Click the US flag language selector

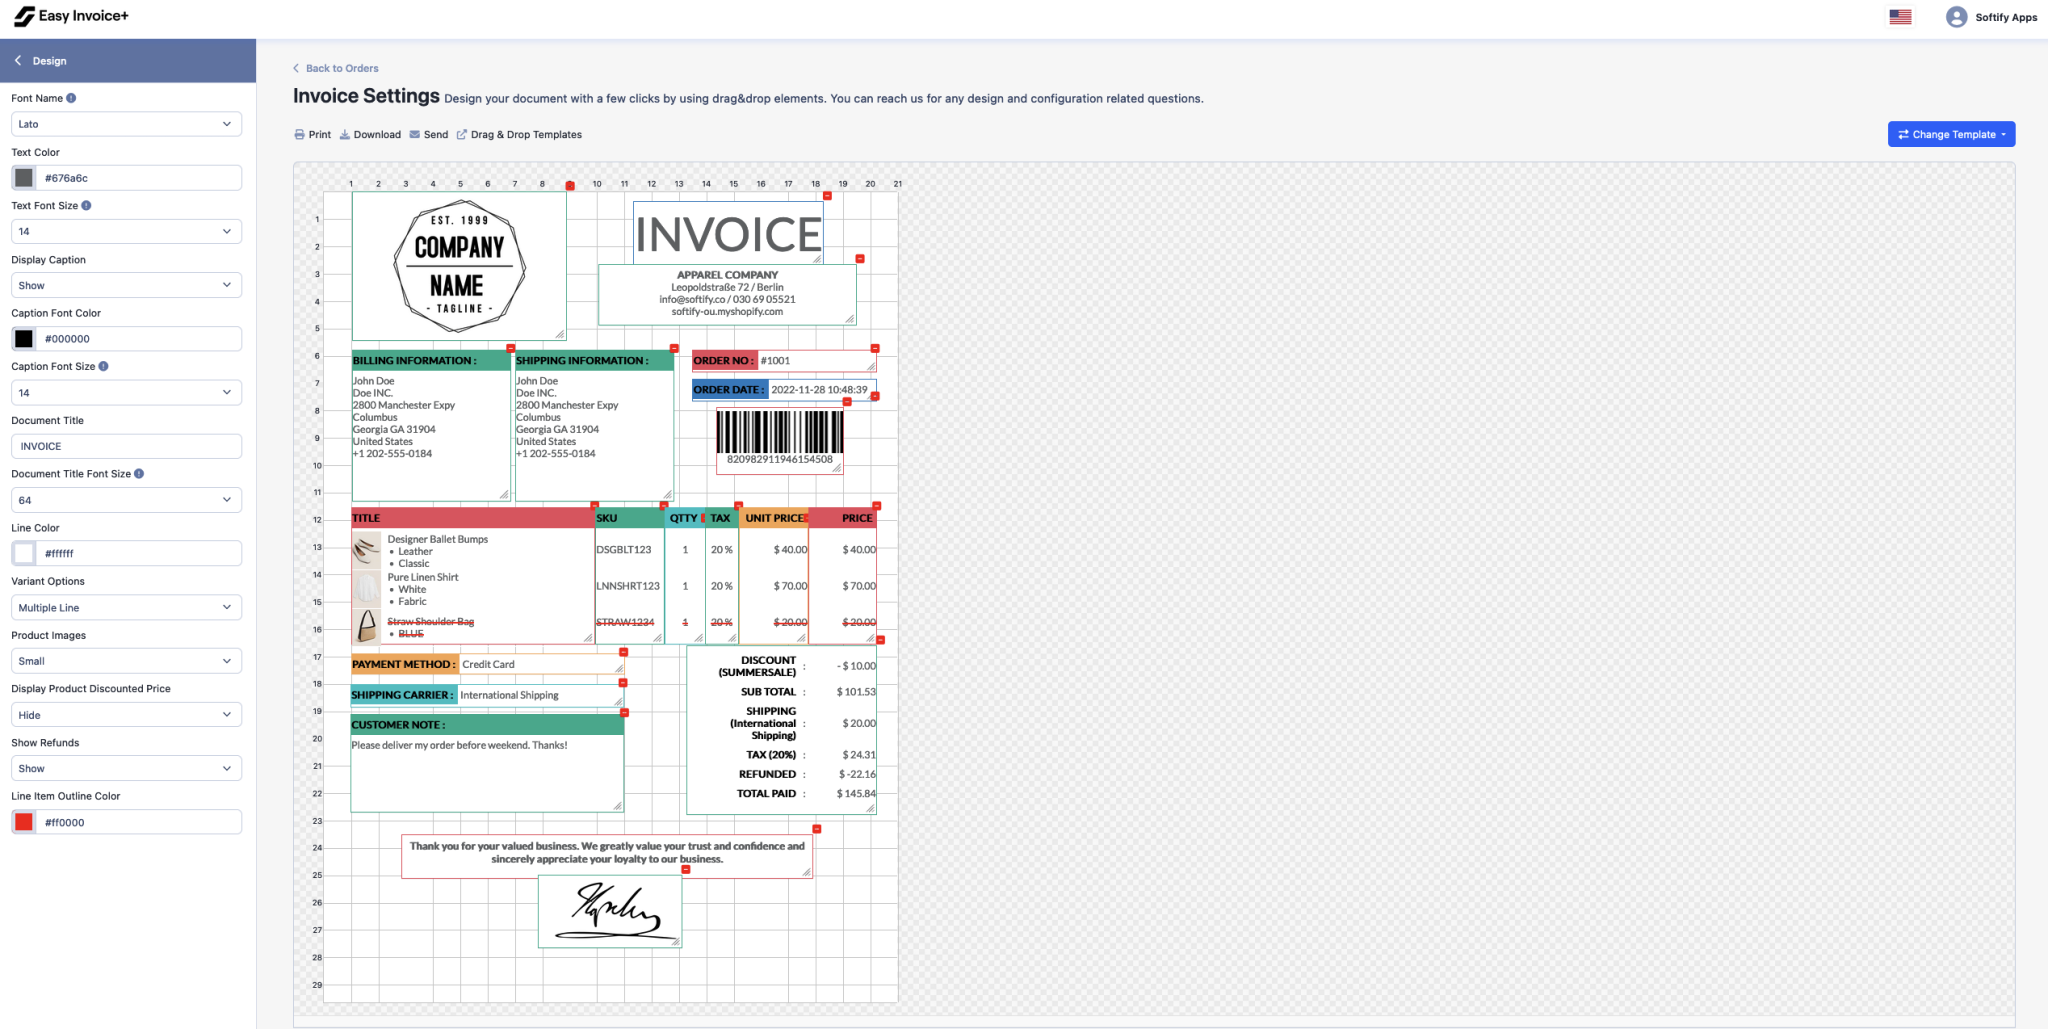tap(1900, 16)
